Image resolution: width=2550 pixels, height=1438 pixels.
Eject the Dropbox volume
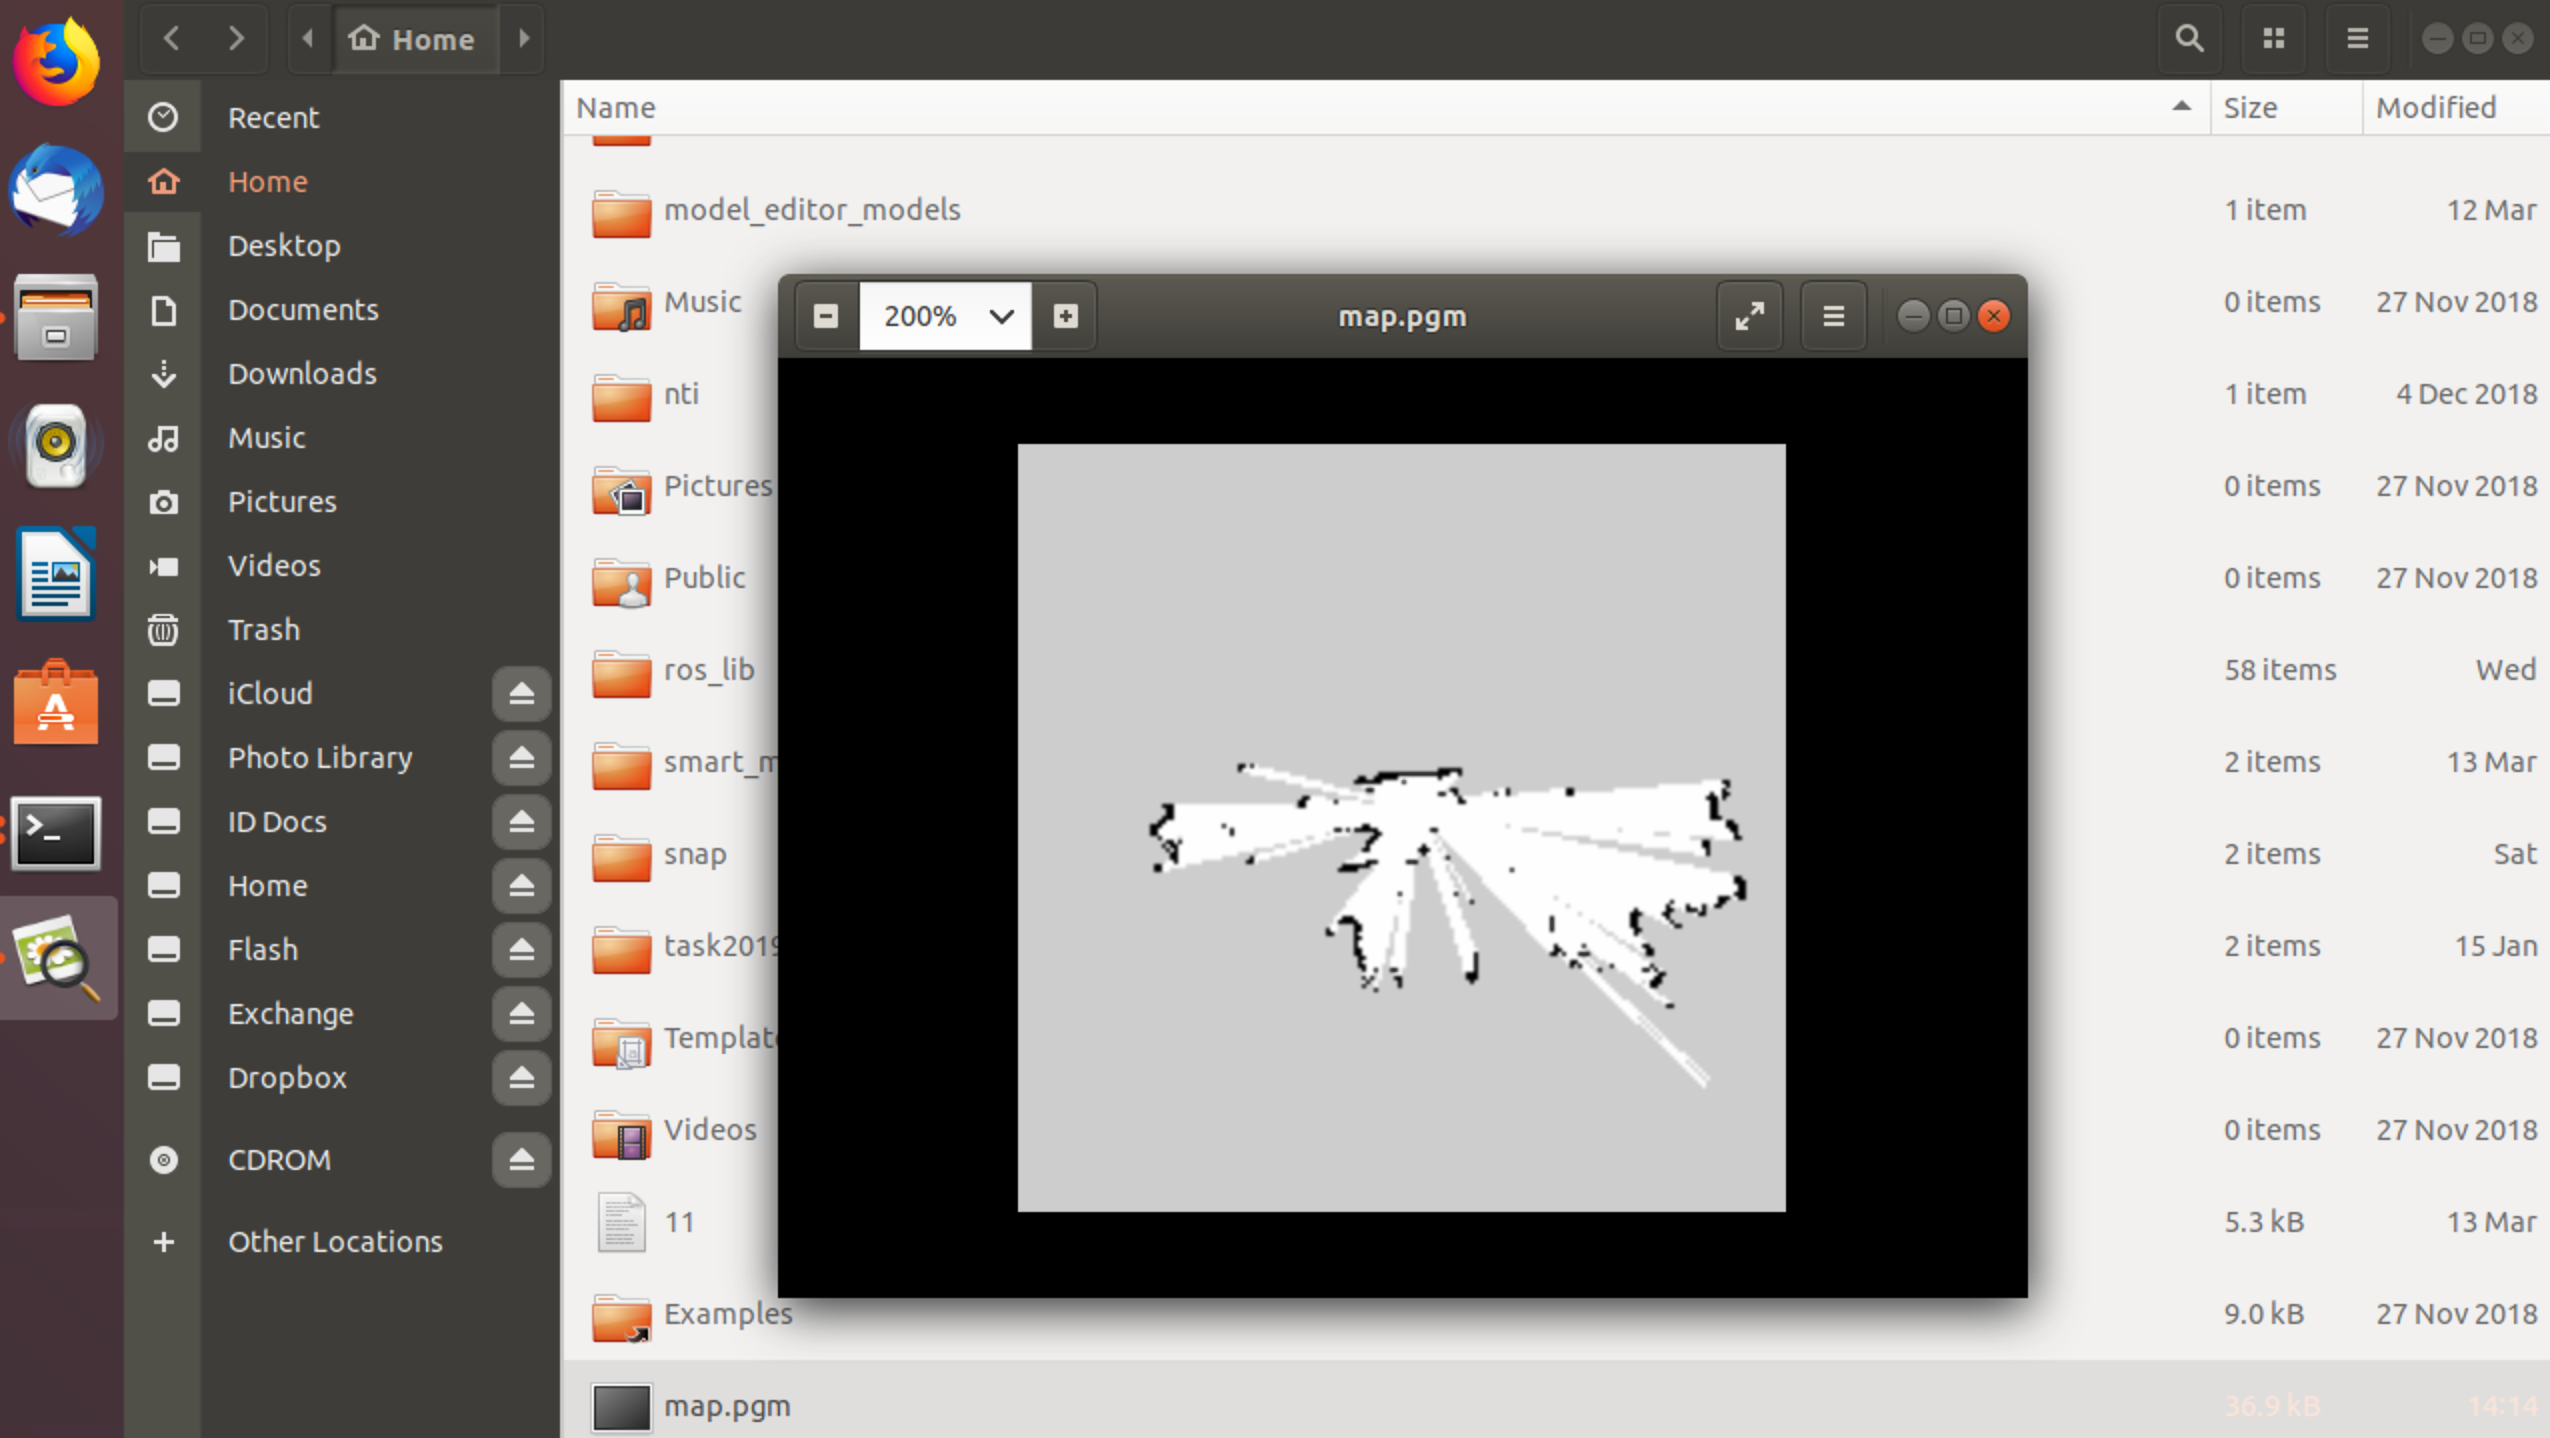pos(521,1077)
